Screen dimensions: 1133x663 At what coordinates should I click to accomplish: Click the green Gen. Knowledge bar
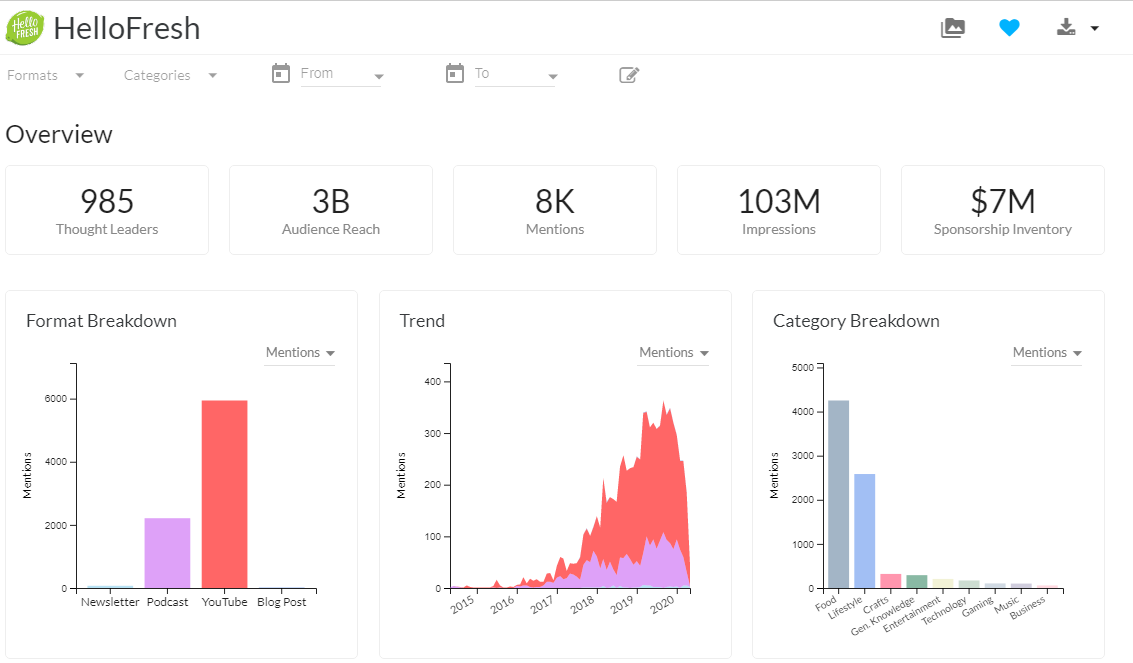(917, 582)
